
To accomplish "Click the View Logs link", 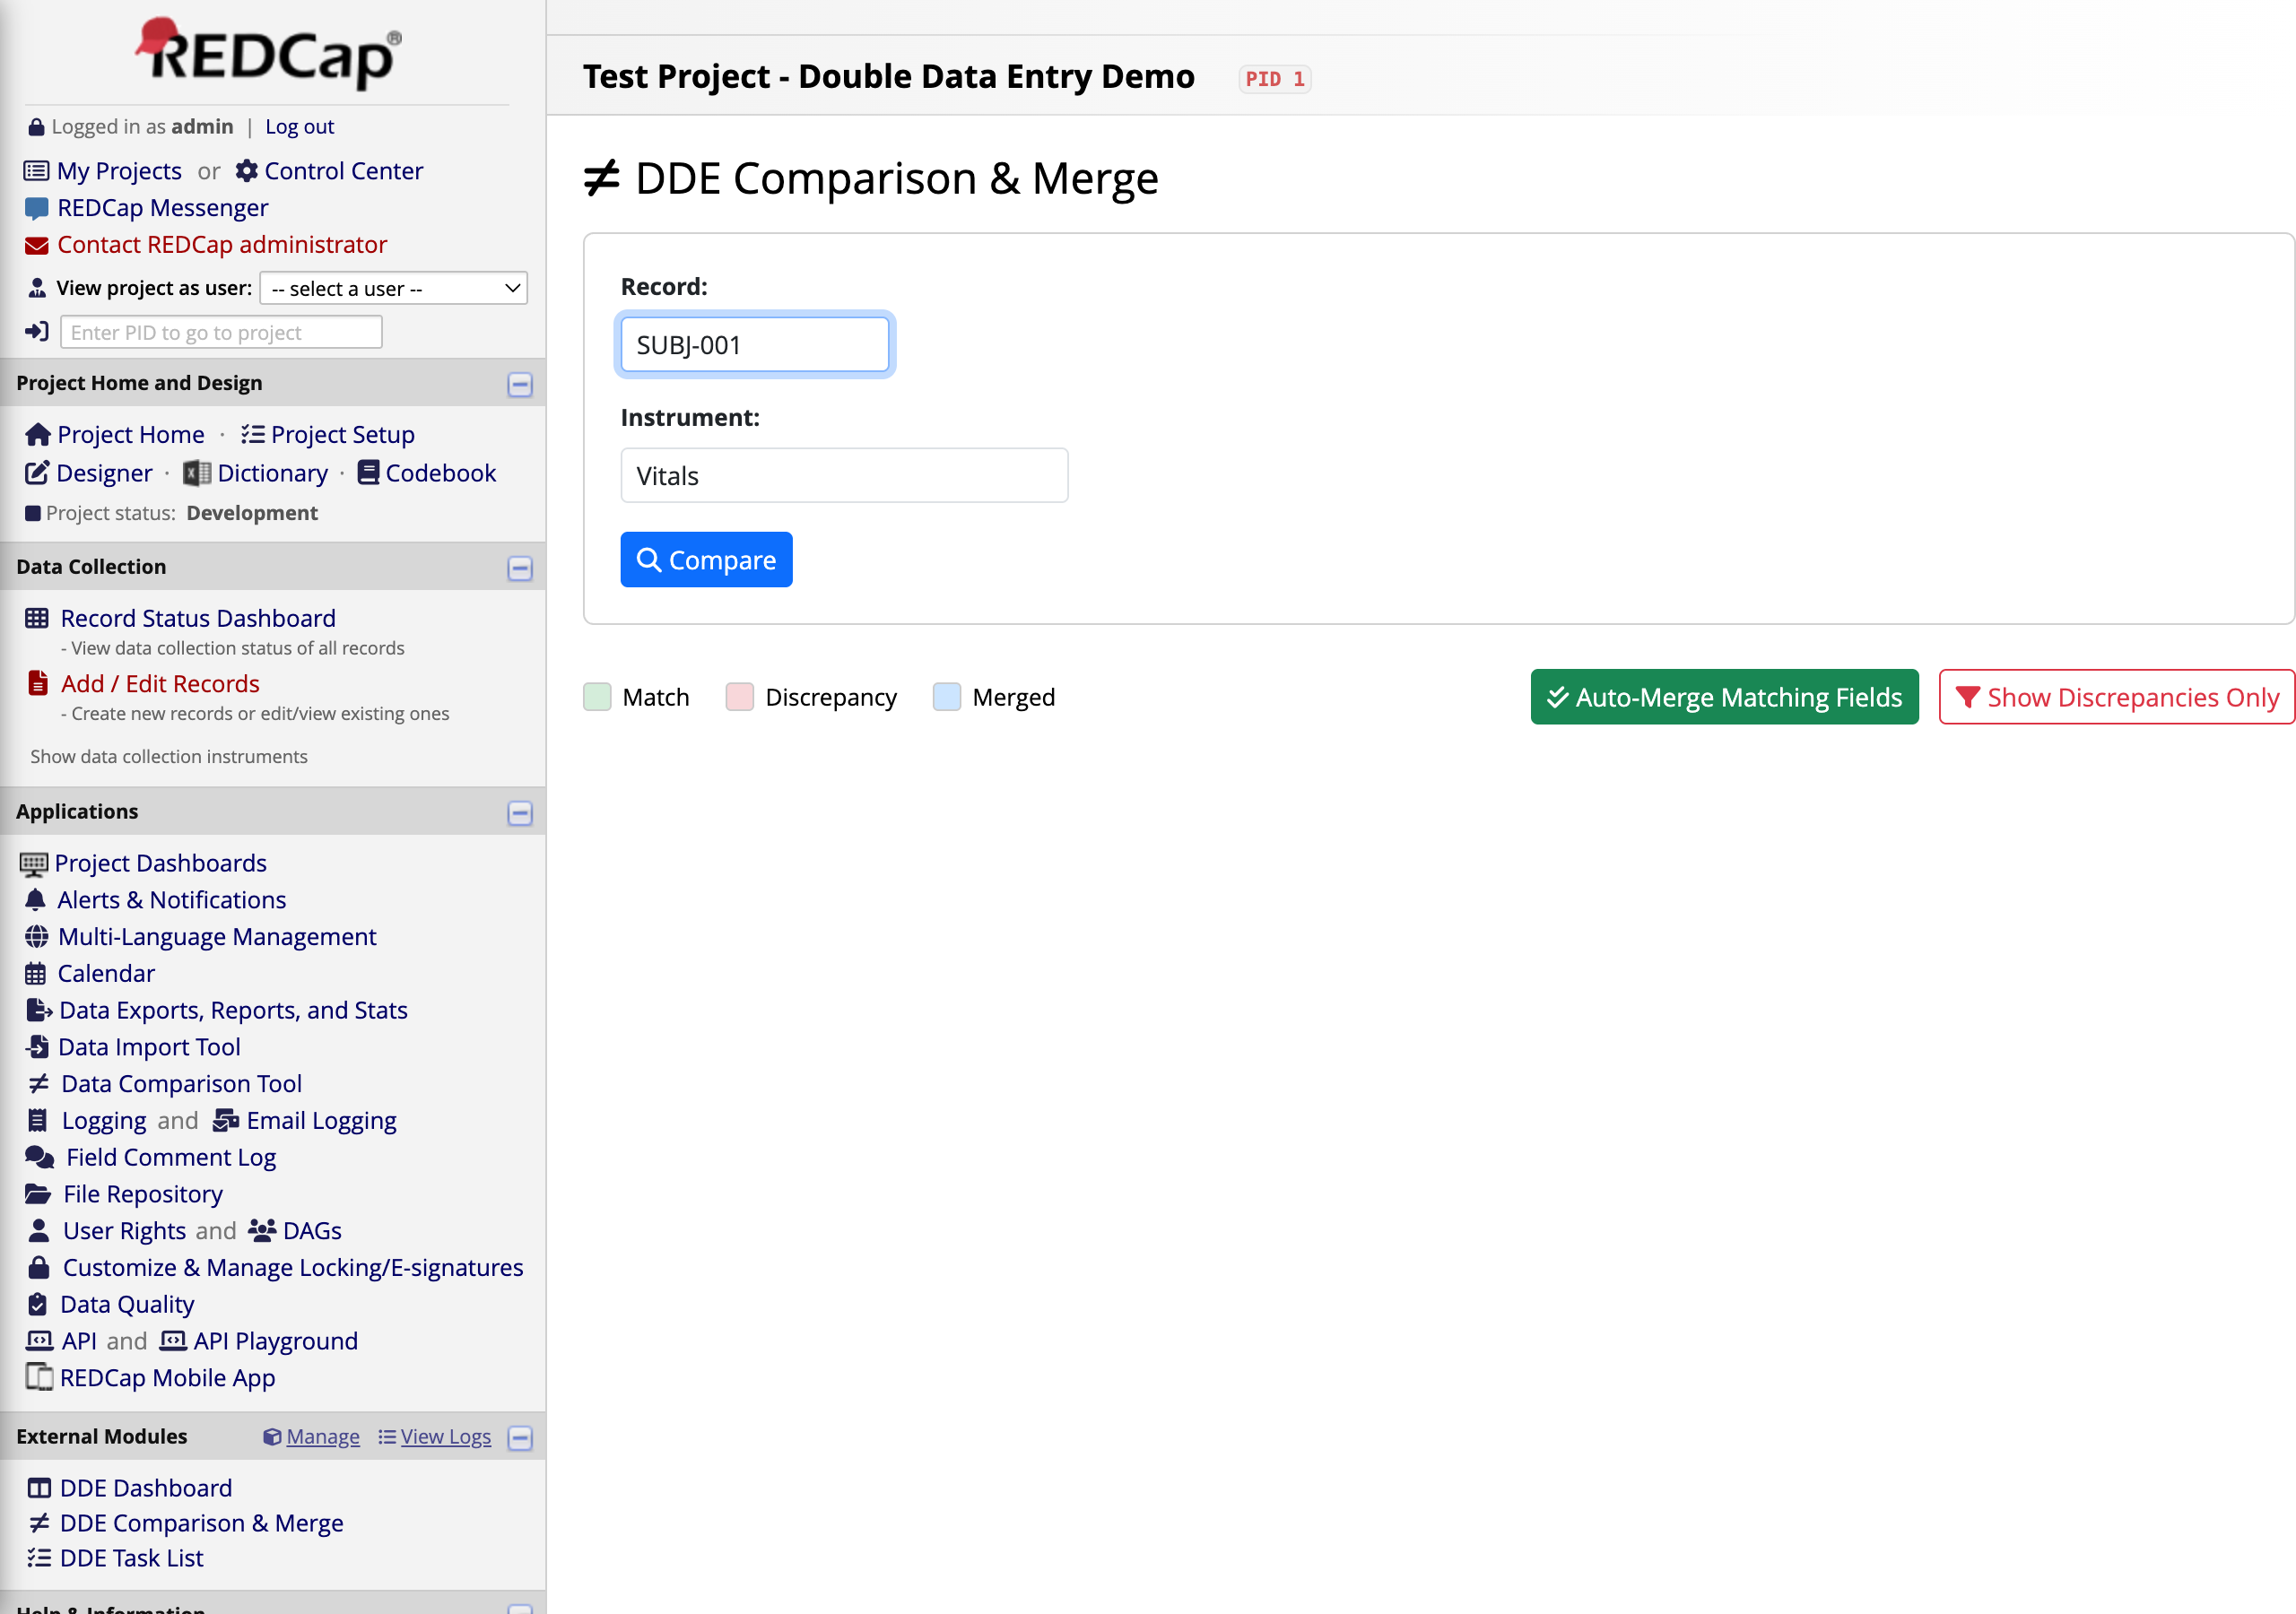I will (446, 1437).
